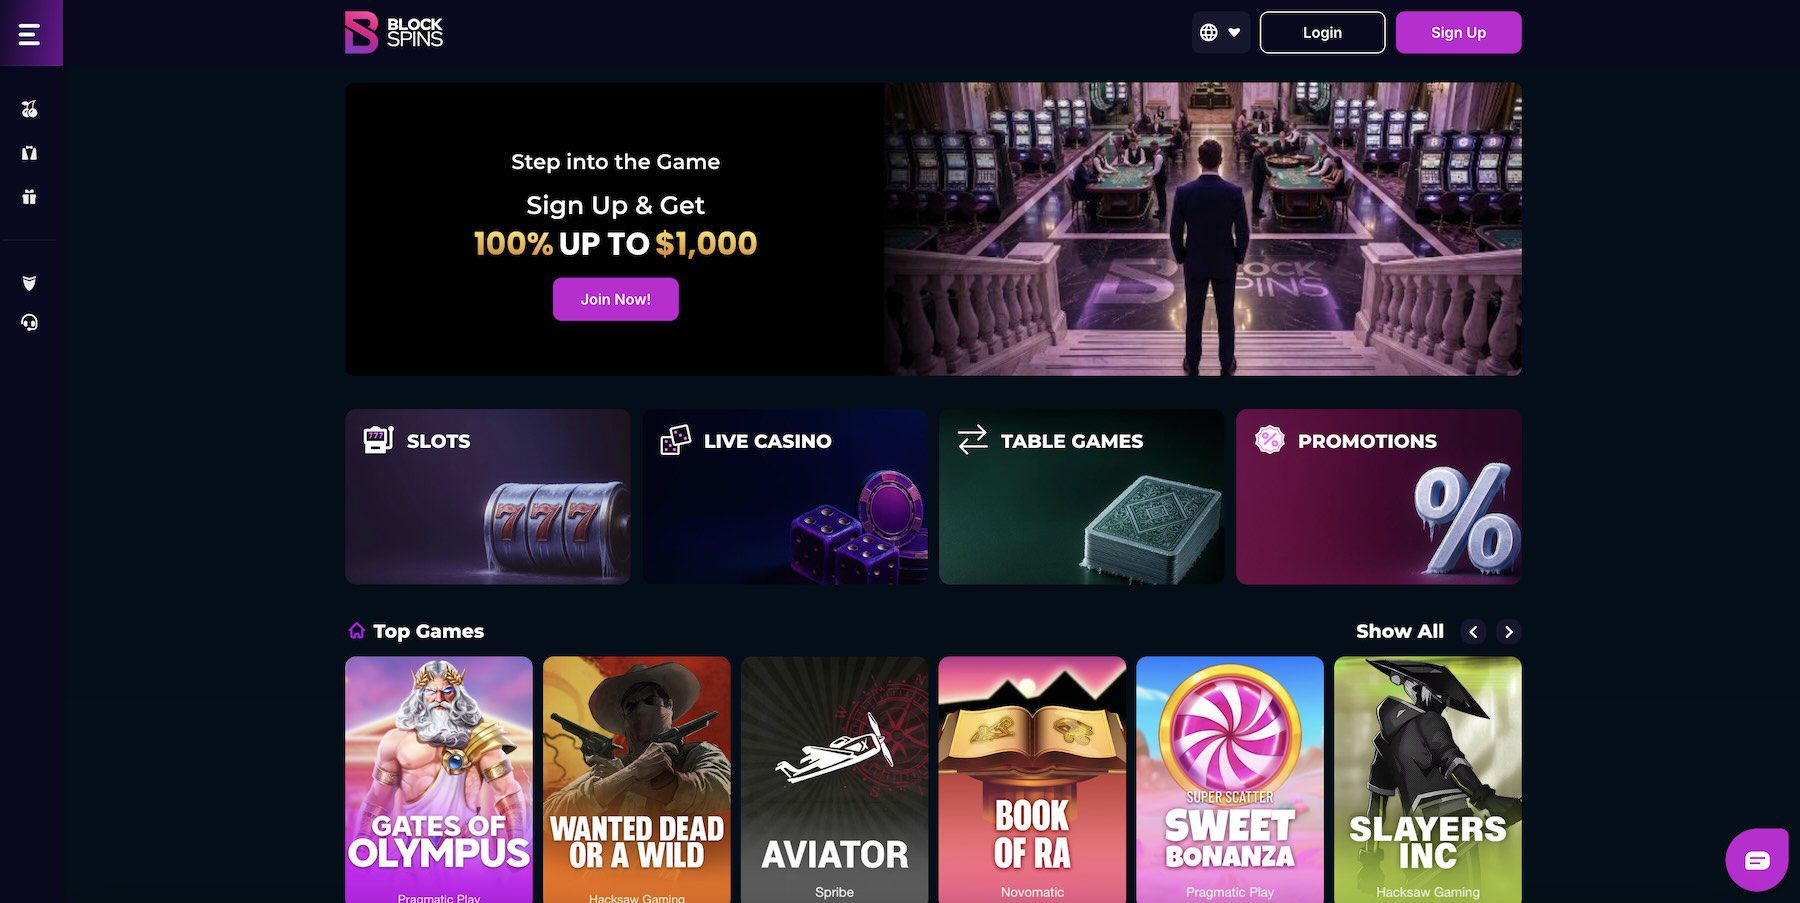Show next Top Games with right chevron
1800x903 pixels.
pyautogui.click(x=1509, y=632)
